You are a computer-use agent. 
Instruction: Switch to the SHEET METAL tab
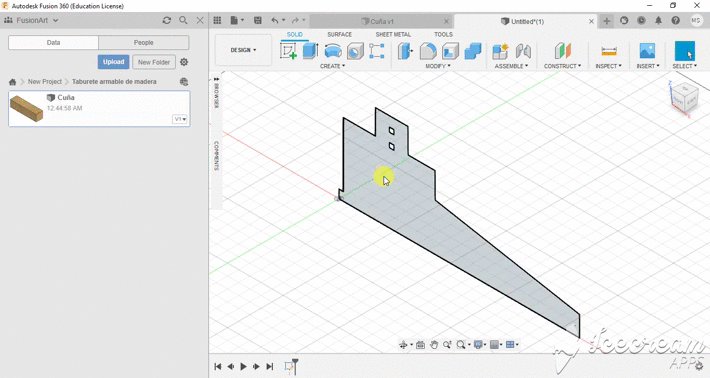coord(393,34)
